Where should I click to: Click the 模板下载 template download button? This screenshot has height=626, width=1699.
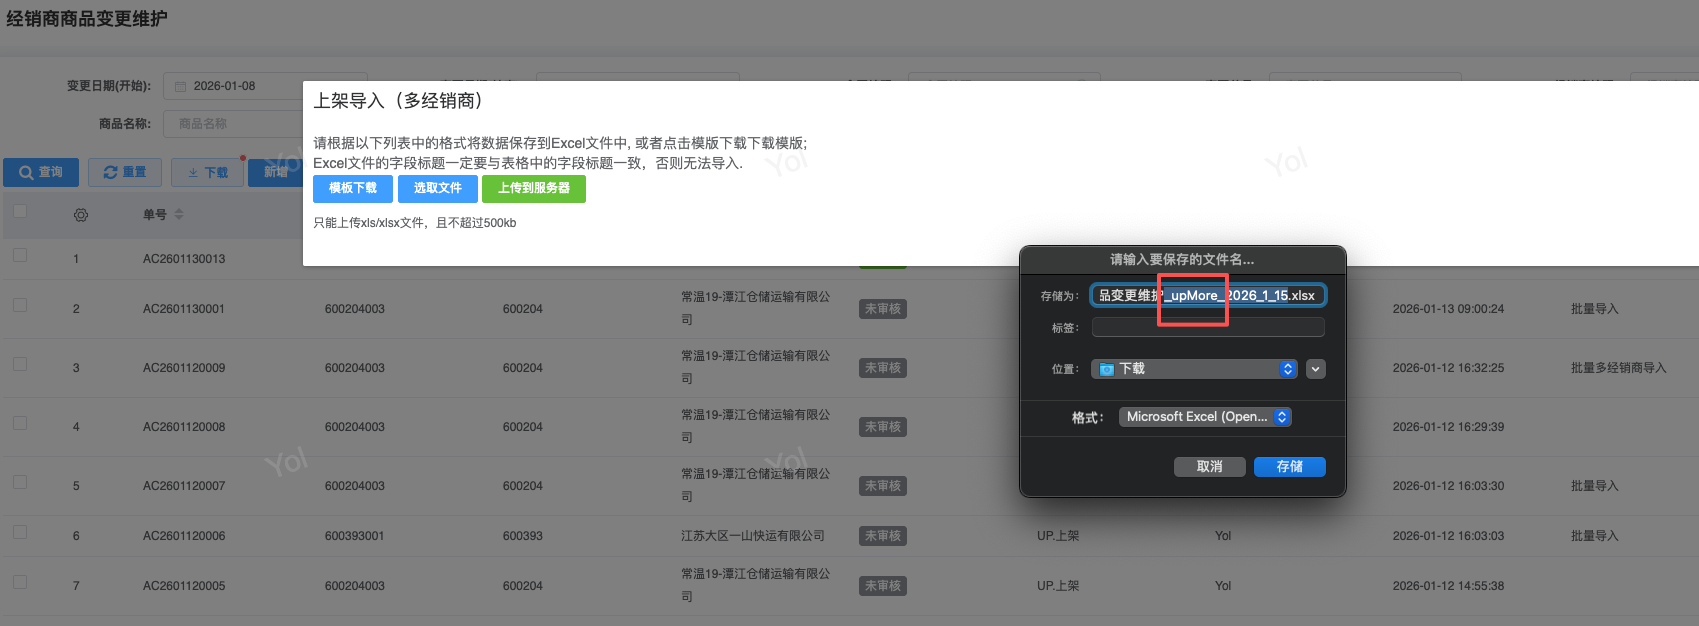click(x=353, y=188)
